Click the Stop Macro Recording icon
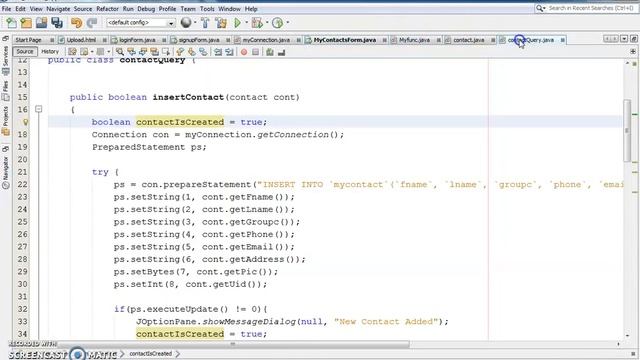Screen dimensions: 640x360 pyautogui.click(x=255, y=52)
